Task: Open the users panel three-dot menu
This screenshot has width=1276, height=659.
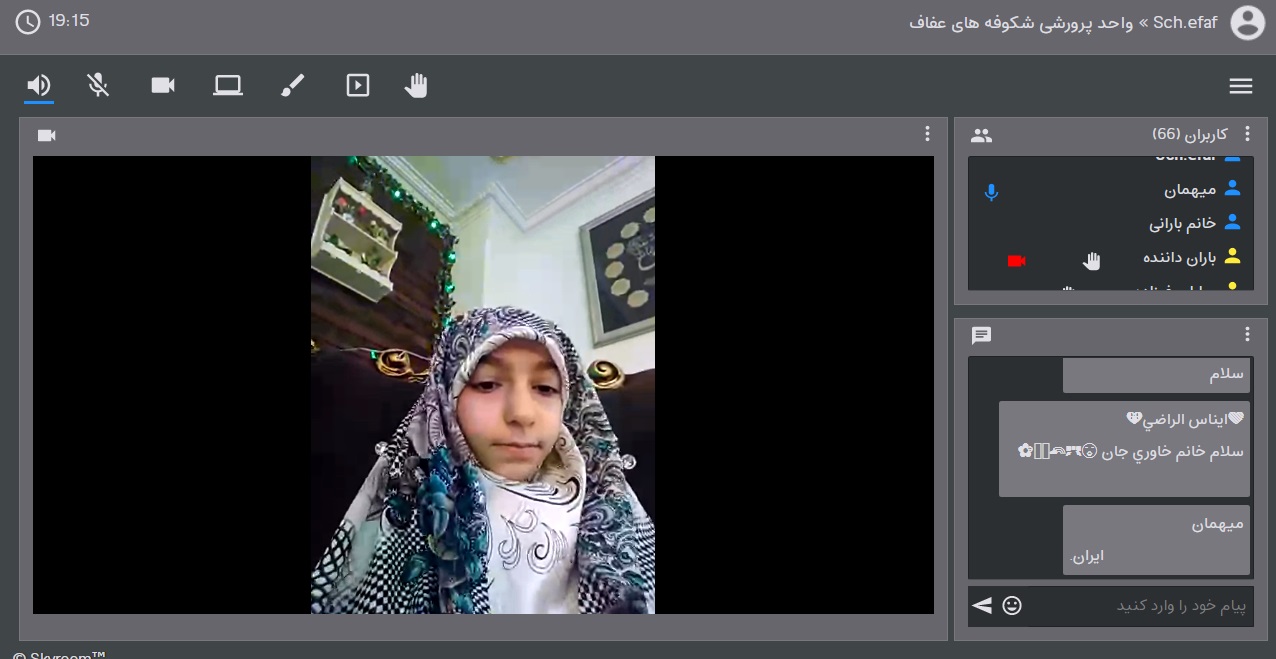Action: (1247, 134)
